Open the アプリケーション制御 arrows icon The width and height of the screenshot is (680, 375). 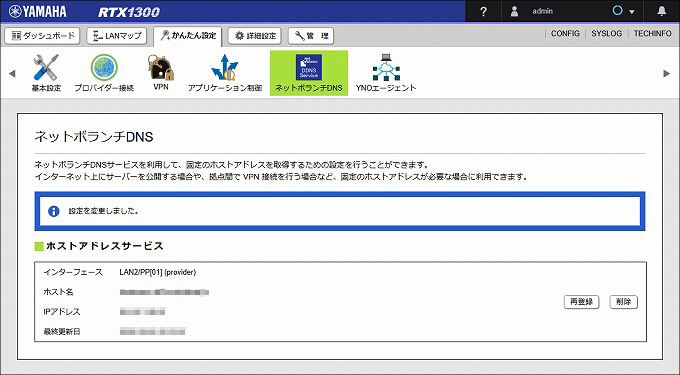(225, 68)
